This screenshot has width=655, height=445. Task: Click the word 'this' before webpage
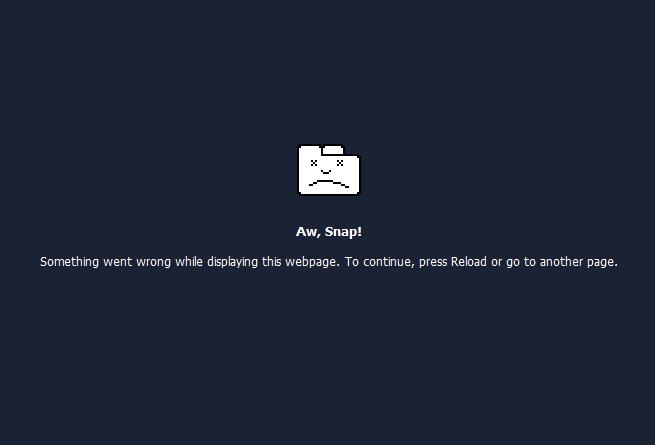(272, 262)
